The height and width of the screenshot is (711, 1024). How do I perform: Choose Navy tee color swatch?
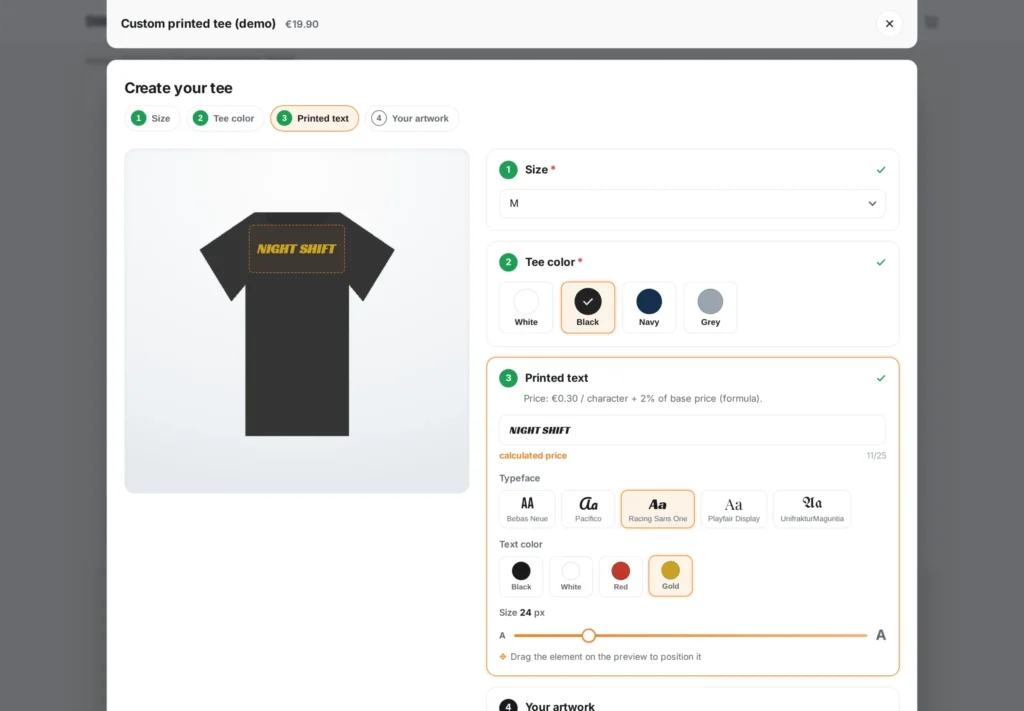pyautogui.click(x=648, y=308)
